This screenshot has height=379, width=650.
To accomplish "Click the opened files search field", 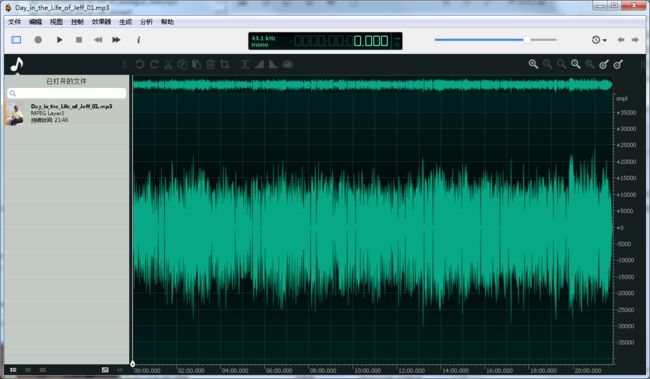I will (x=67, y=93).
